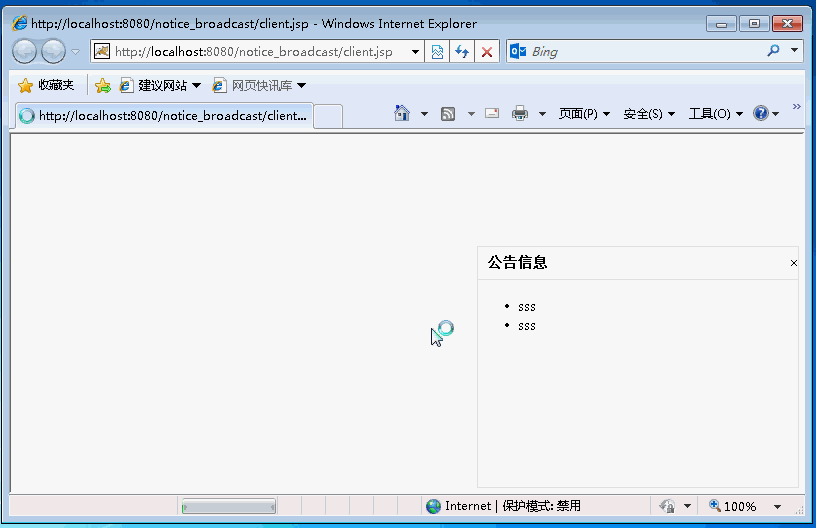Click the status bar privacy lock icon
The height and width of the screenshot is (528, 816).
(668, 506)
